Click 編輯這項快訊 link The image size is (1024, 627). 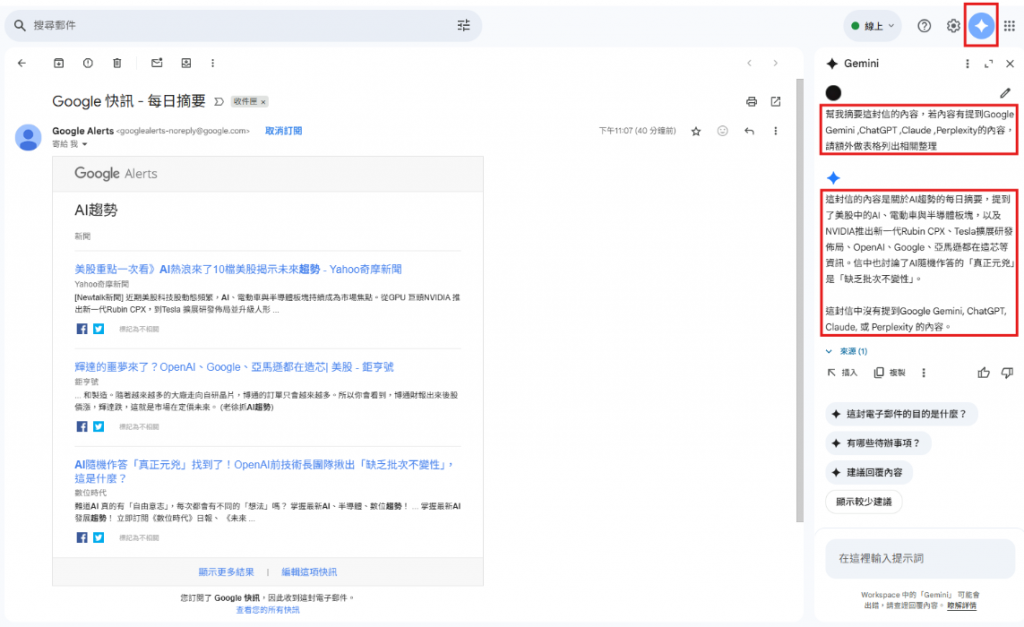[309, 572]
